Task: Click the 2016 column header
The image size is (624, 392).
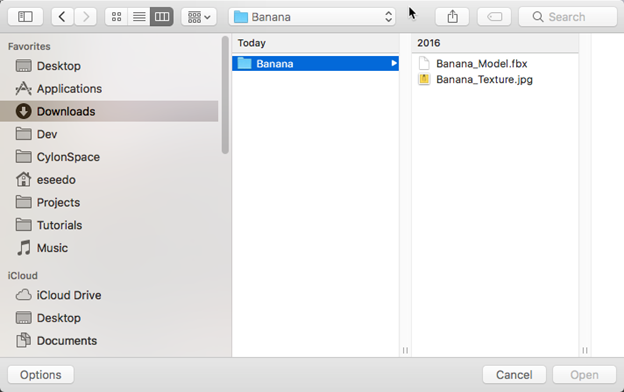Action: [x=495, y=43]
